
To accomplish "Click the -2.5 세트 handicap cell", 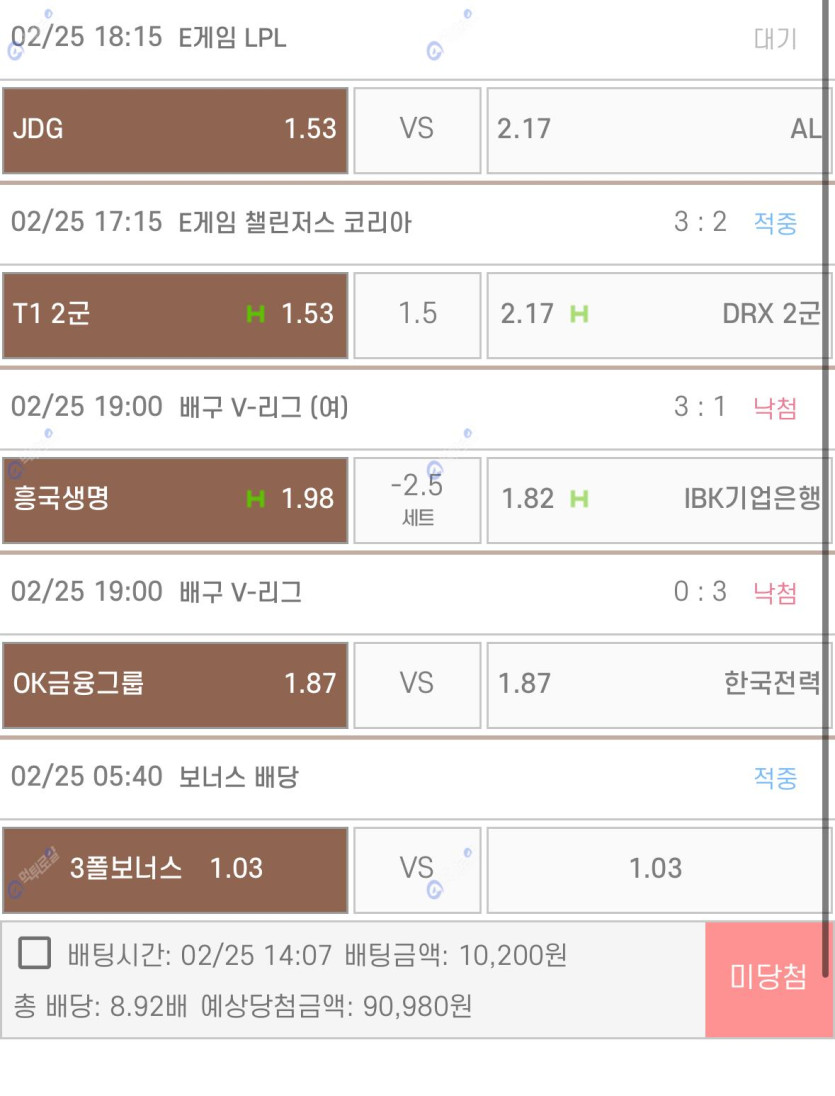I will [417, 500].
